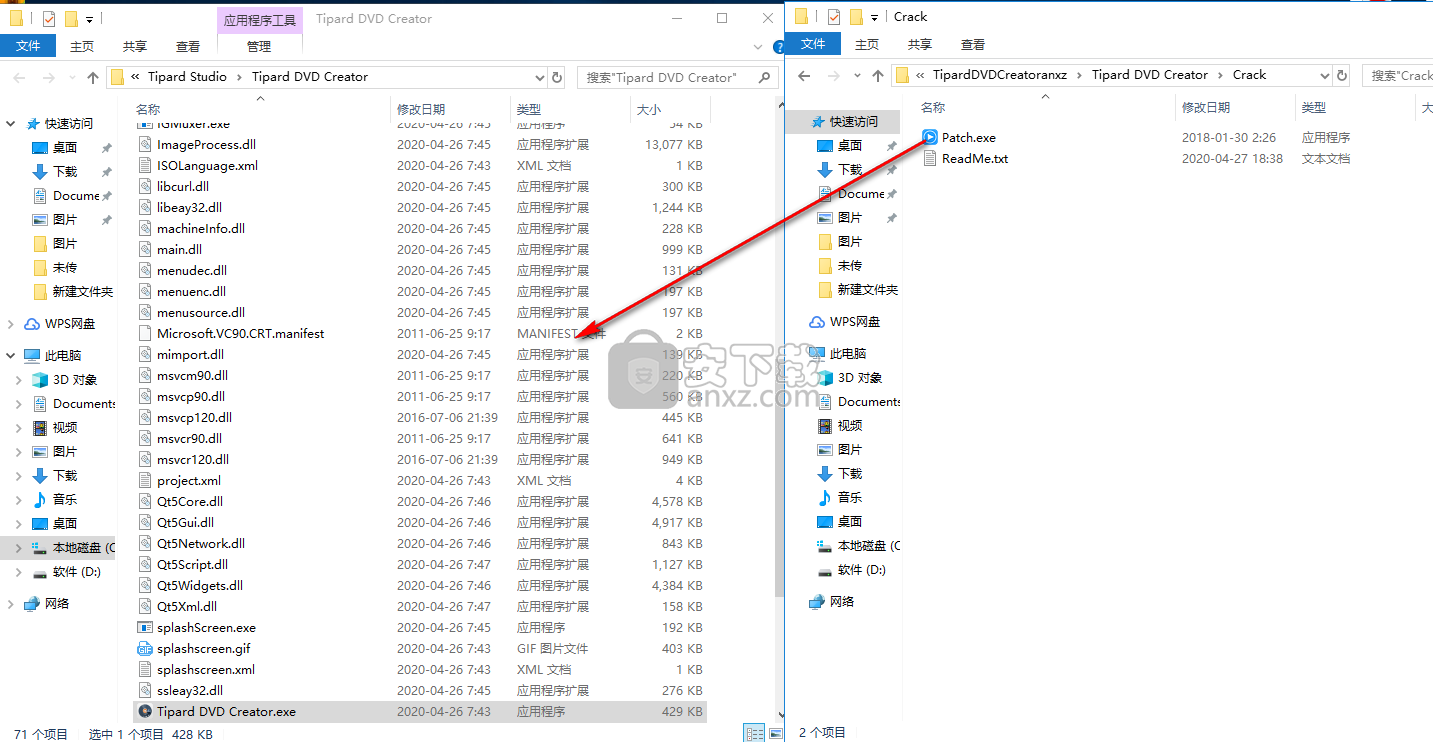Click search box in Tipard DVD Creator window

coord(678,77)
